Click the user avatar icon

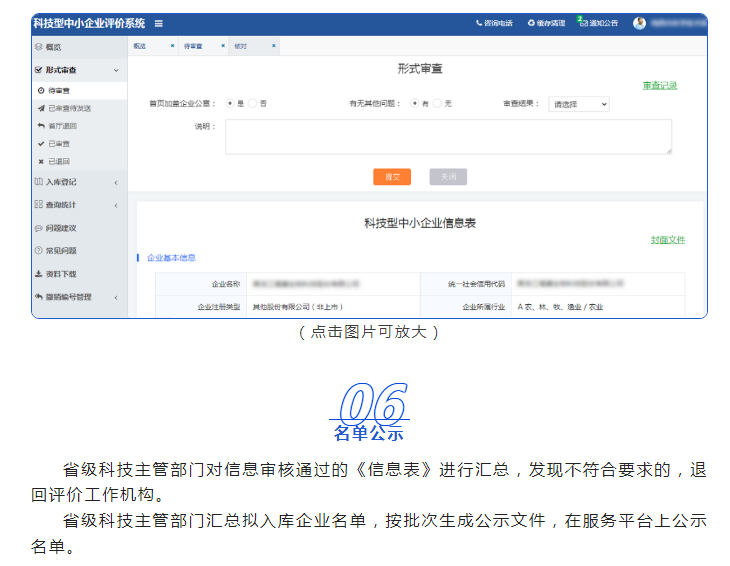(640, 23)
